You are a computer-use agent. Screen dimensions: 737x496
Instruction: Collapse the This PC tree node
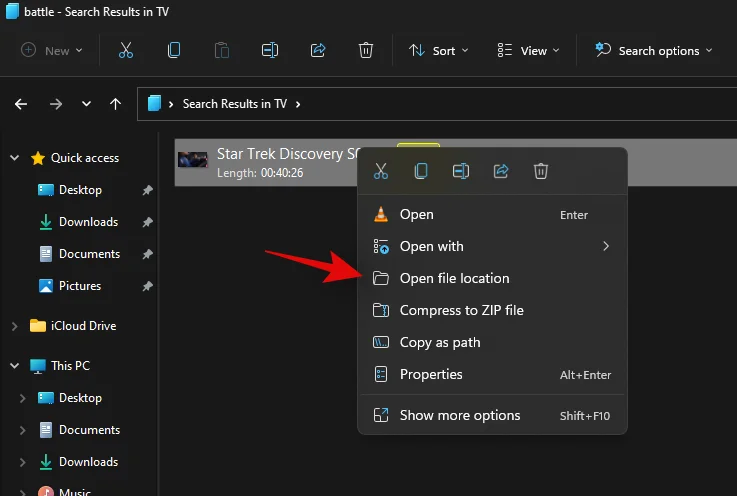tap(15, 366)
